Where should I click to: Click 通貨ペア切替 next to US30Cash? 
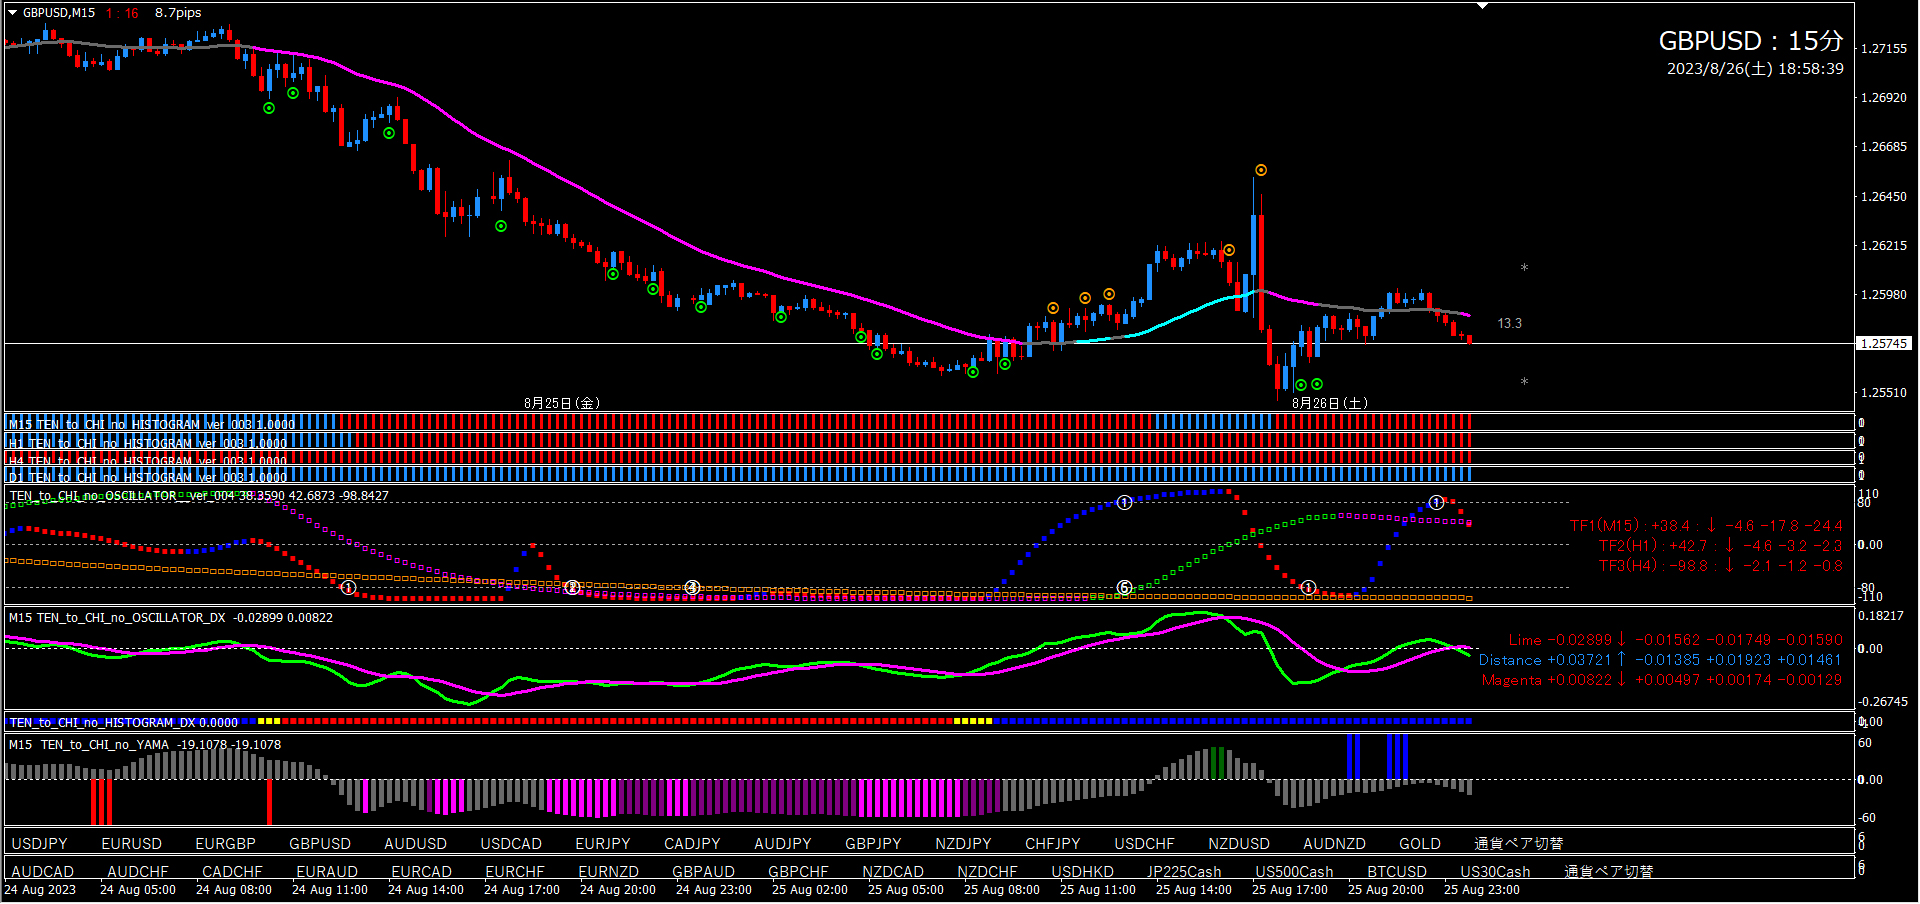(x=1608, y=872)
